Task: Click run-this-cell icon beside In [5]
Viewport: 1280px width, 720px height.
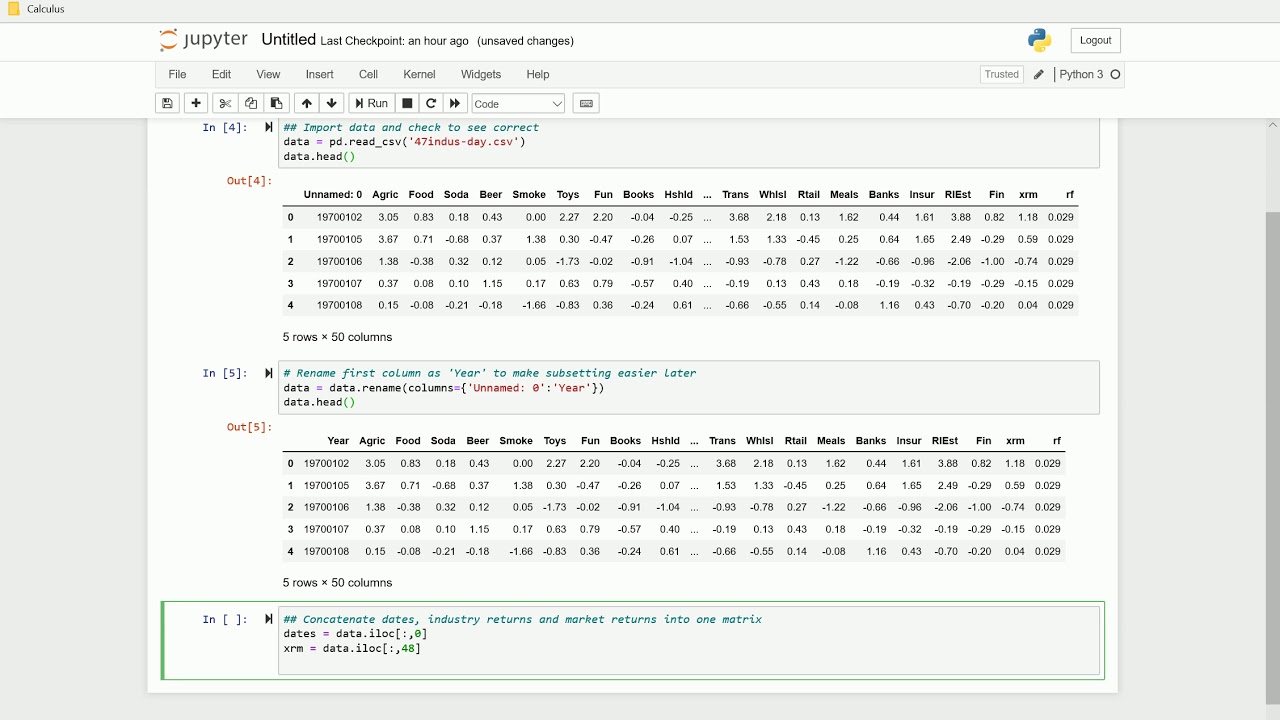Action: click(x=268, y=373)
